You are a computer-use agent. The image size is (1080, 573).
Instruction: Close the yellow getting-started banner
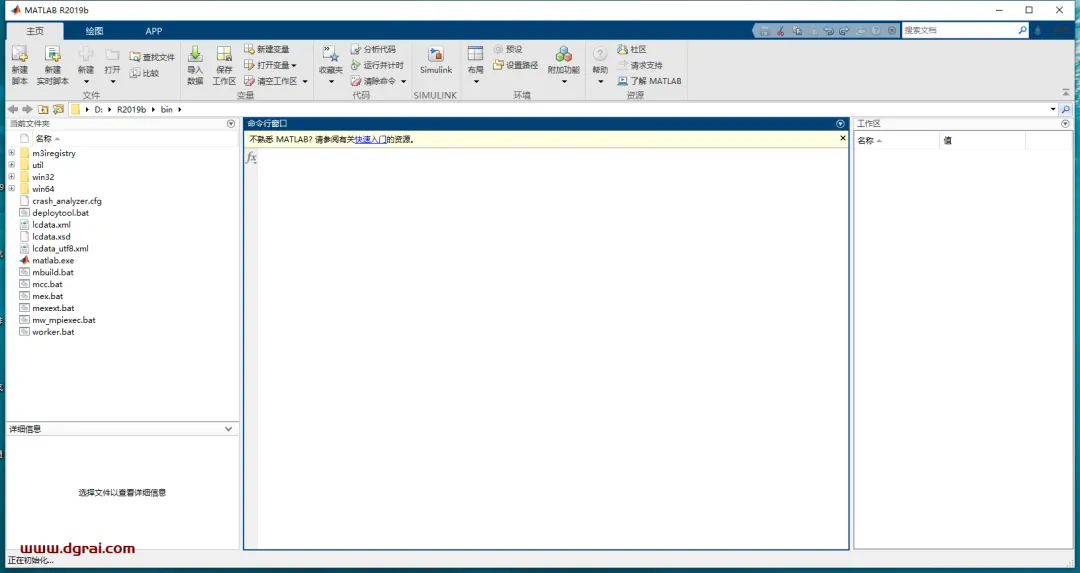click(x=842, y=138)
